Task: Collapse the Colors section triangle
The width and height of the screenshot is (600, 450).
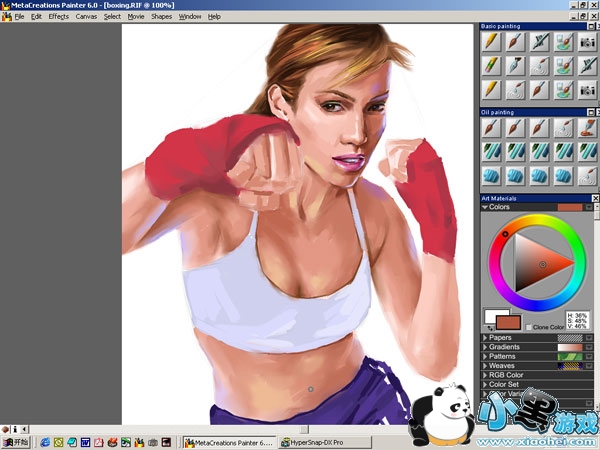Action: tap(485, 207)
